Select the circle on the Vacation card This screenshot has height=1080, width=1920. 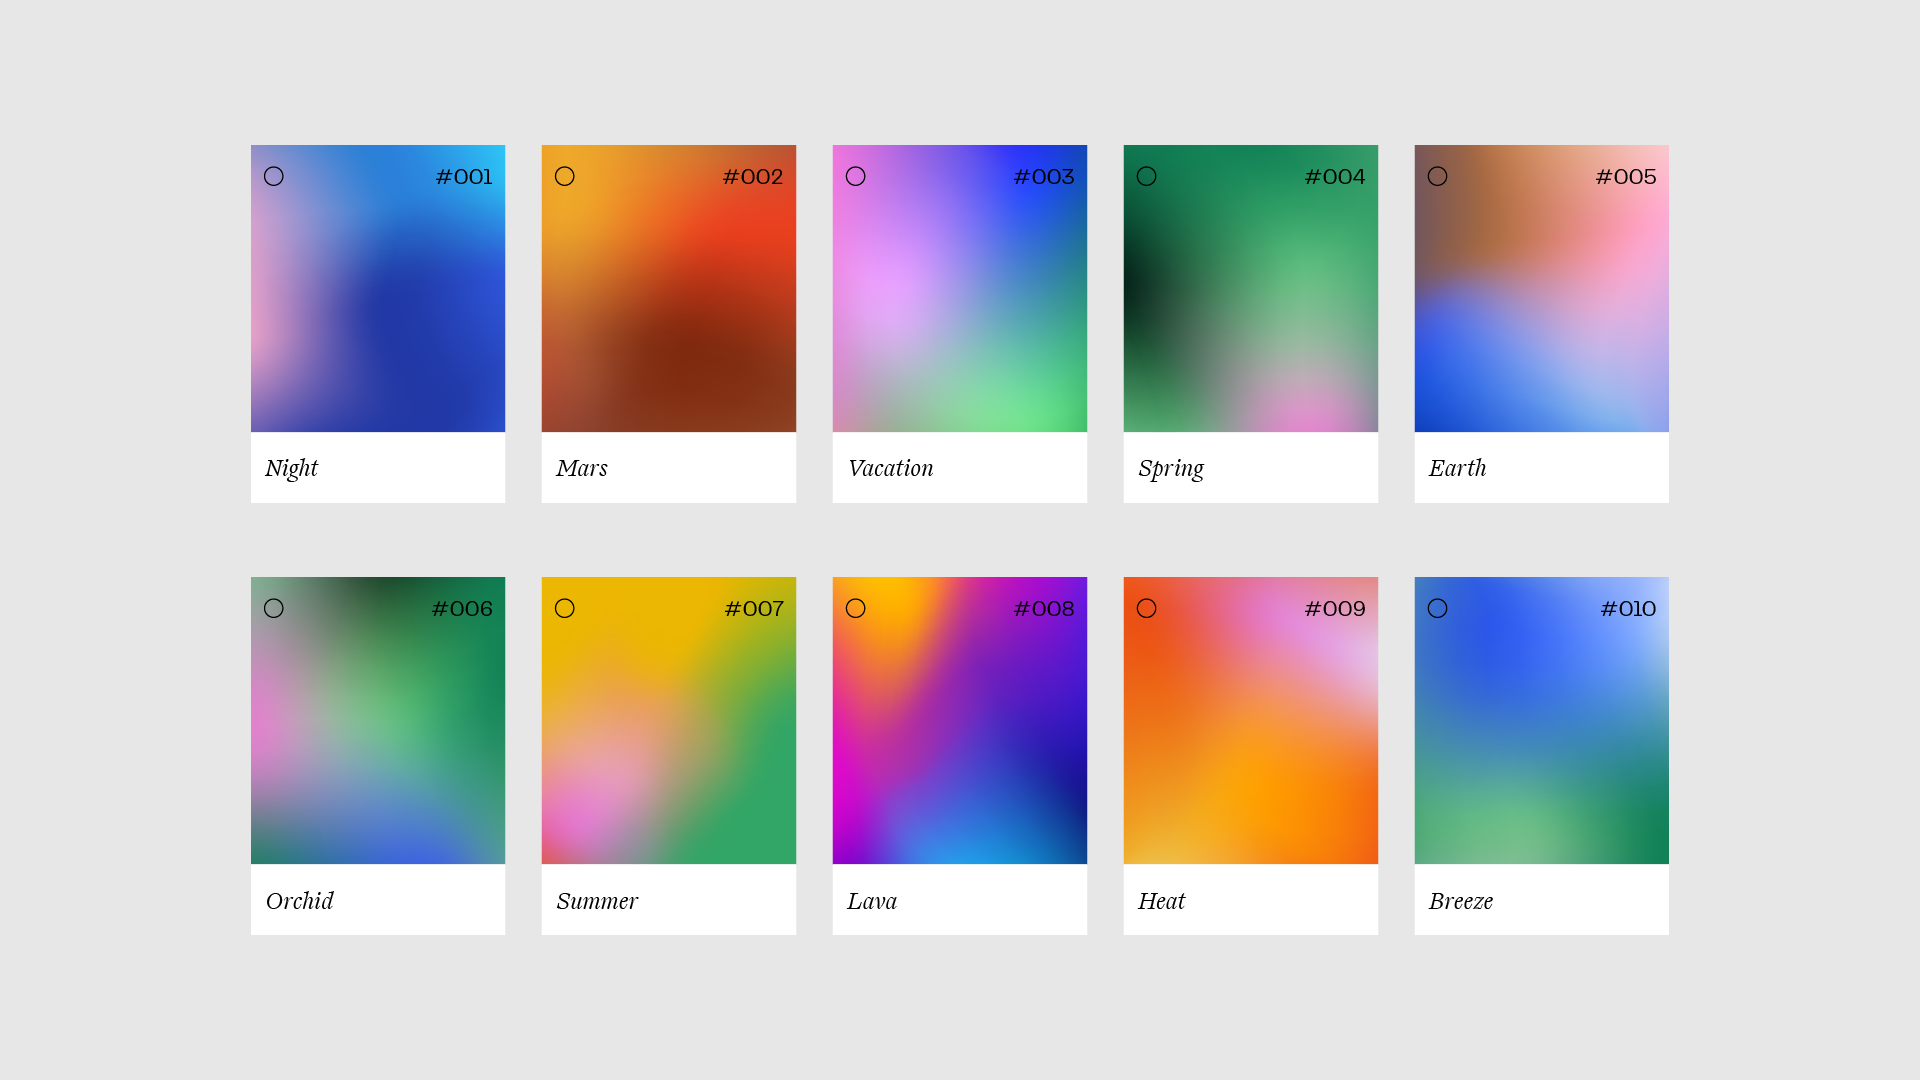(856, 177)
